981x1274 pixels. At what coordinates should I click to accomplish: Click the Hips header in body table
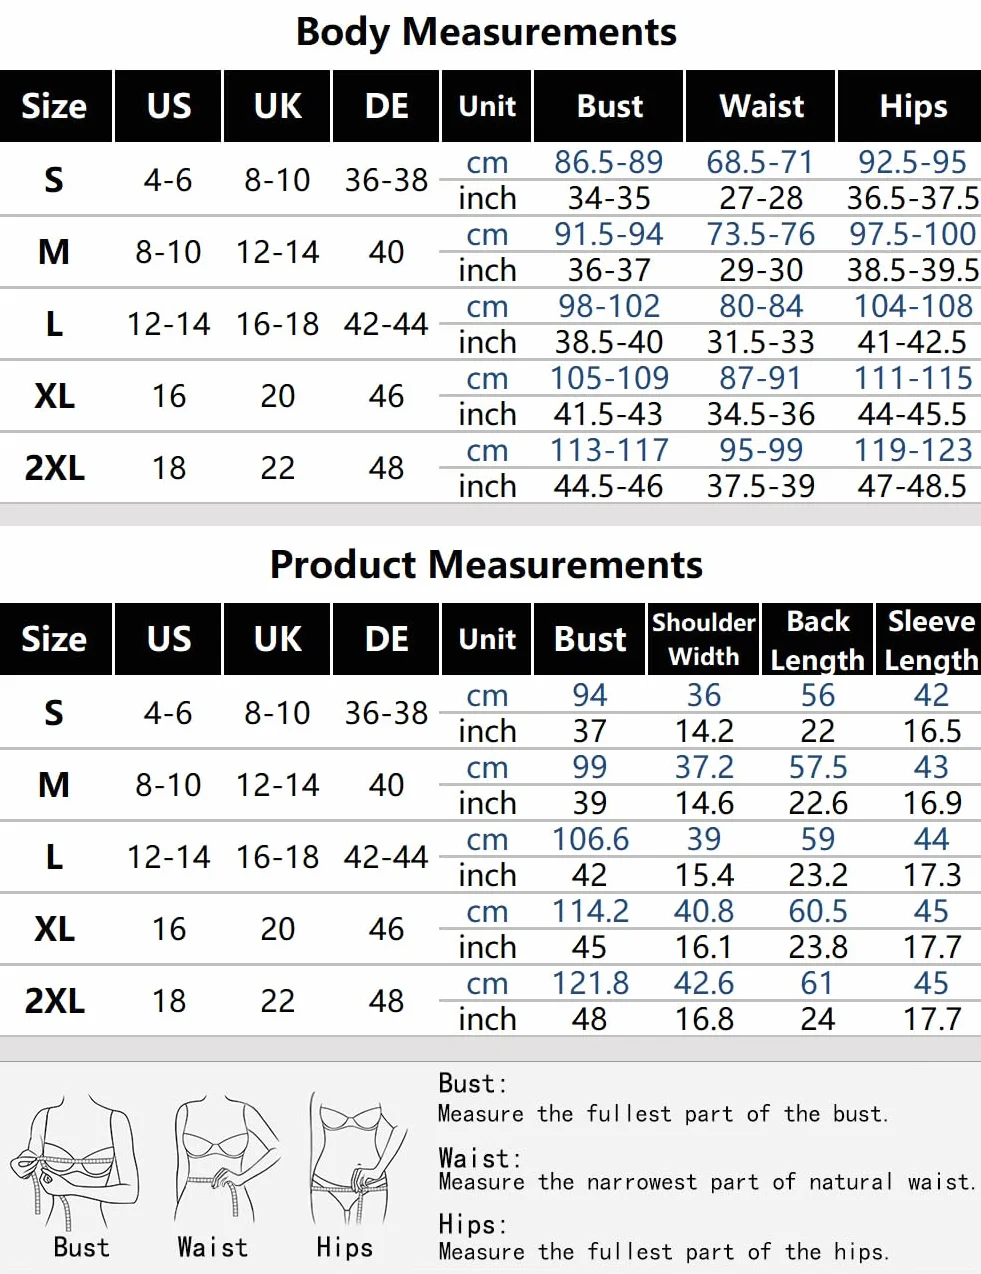tap(913, 106)
